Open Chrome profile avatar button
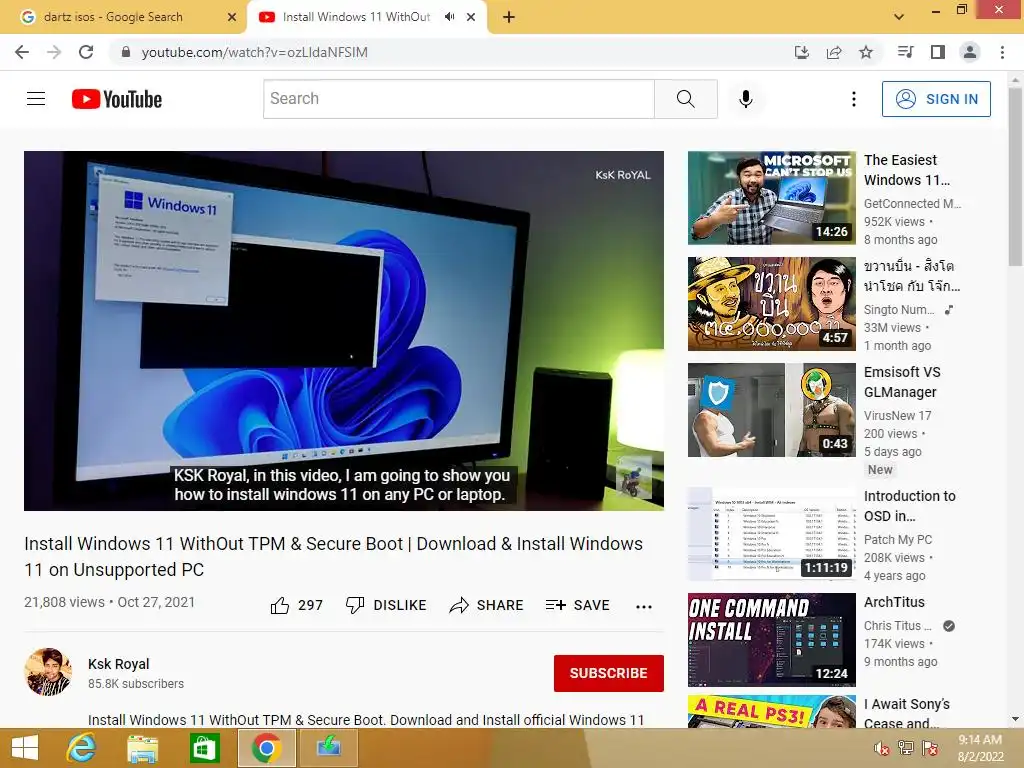The height and width of the screenshot is (768, 1024). coord(970,52)
